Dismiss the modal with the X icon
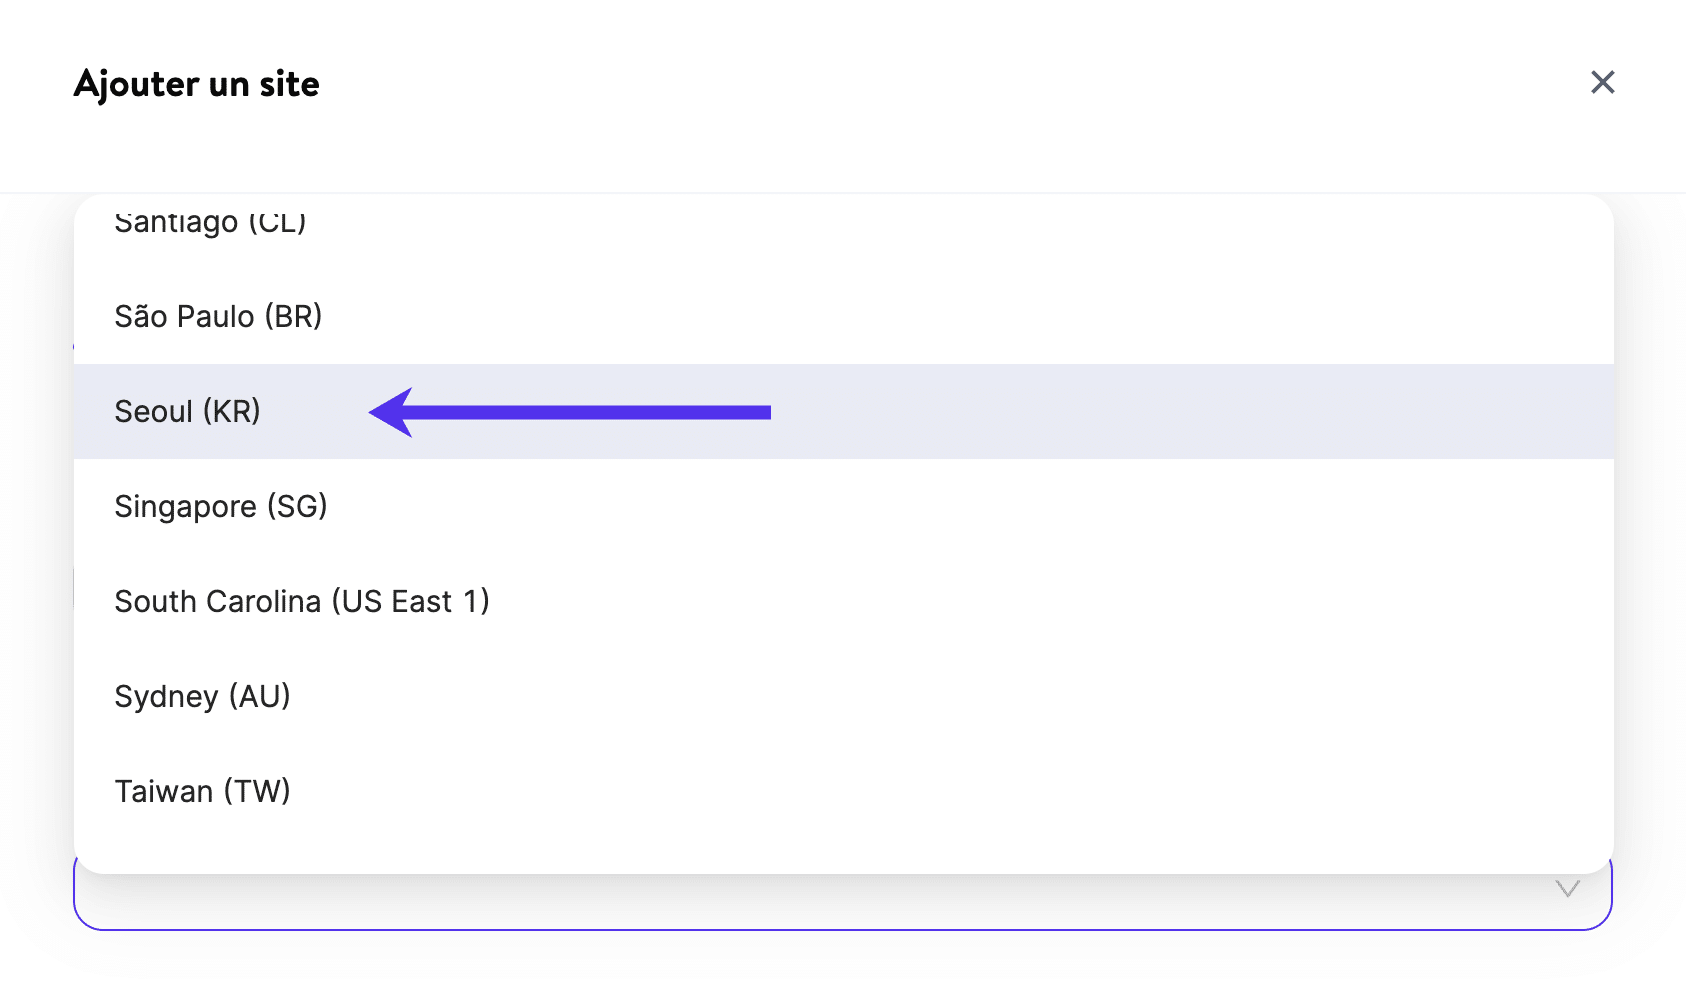 (x=1602, y=83)
